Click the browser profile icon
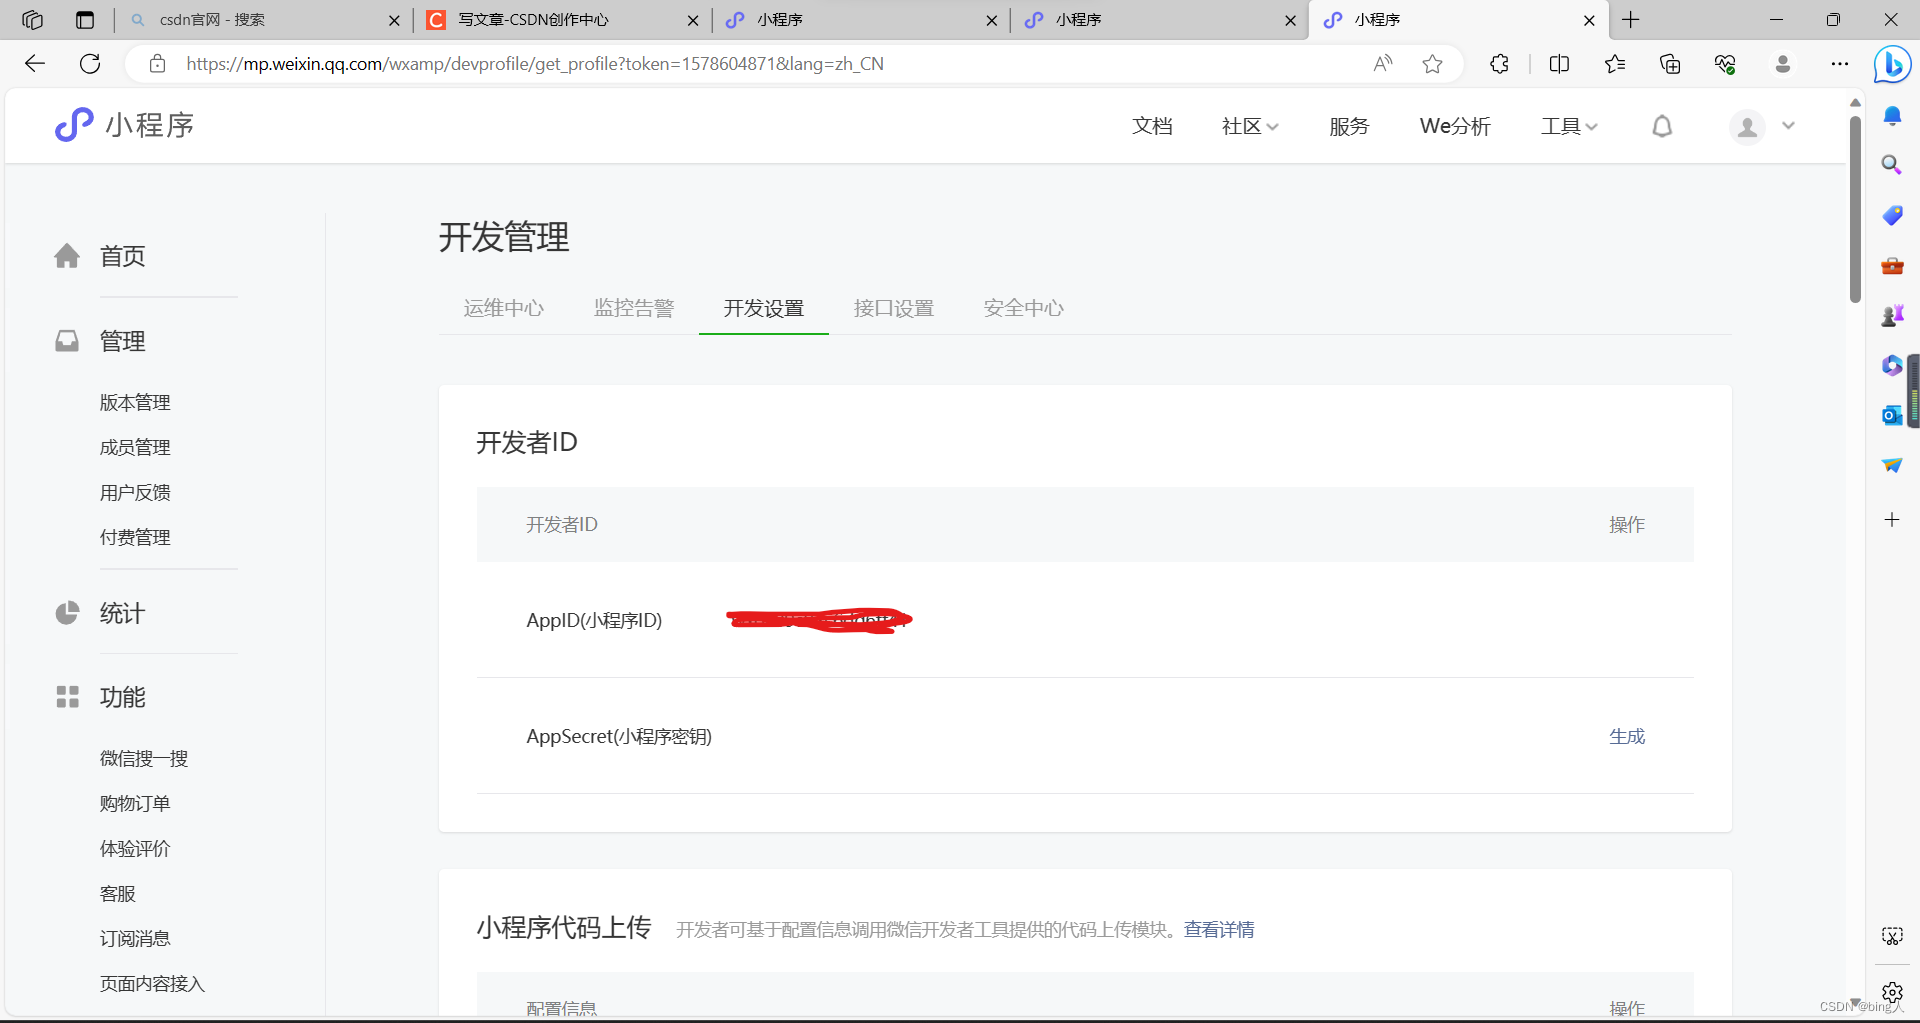 click(x=1782, y=64)
